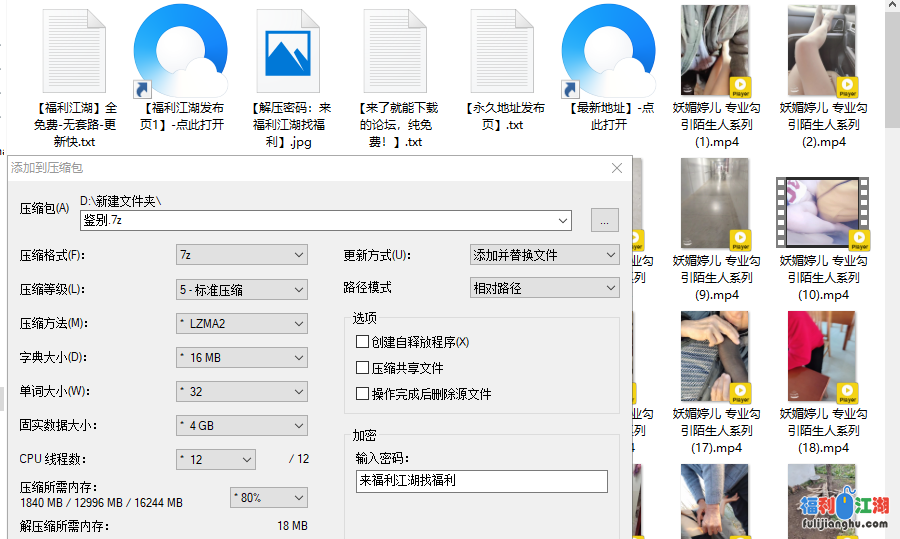Click the 输入密码 password field
This screenshot has width=900, height=539.
[x=481, y=481]
